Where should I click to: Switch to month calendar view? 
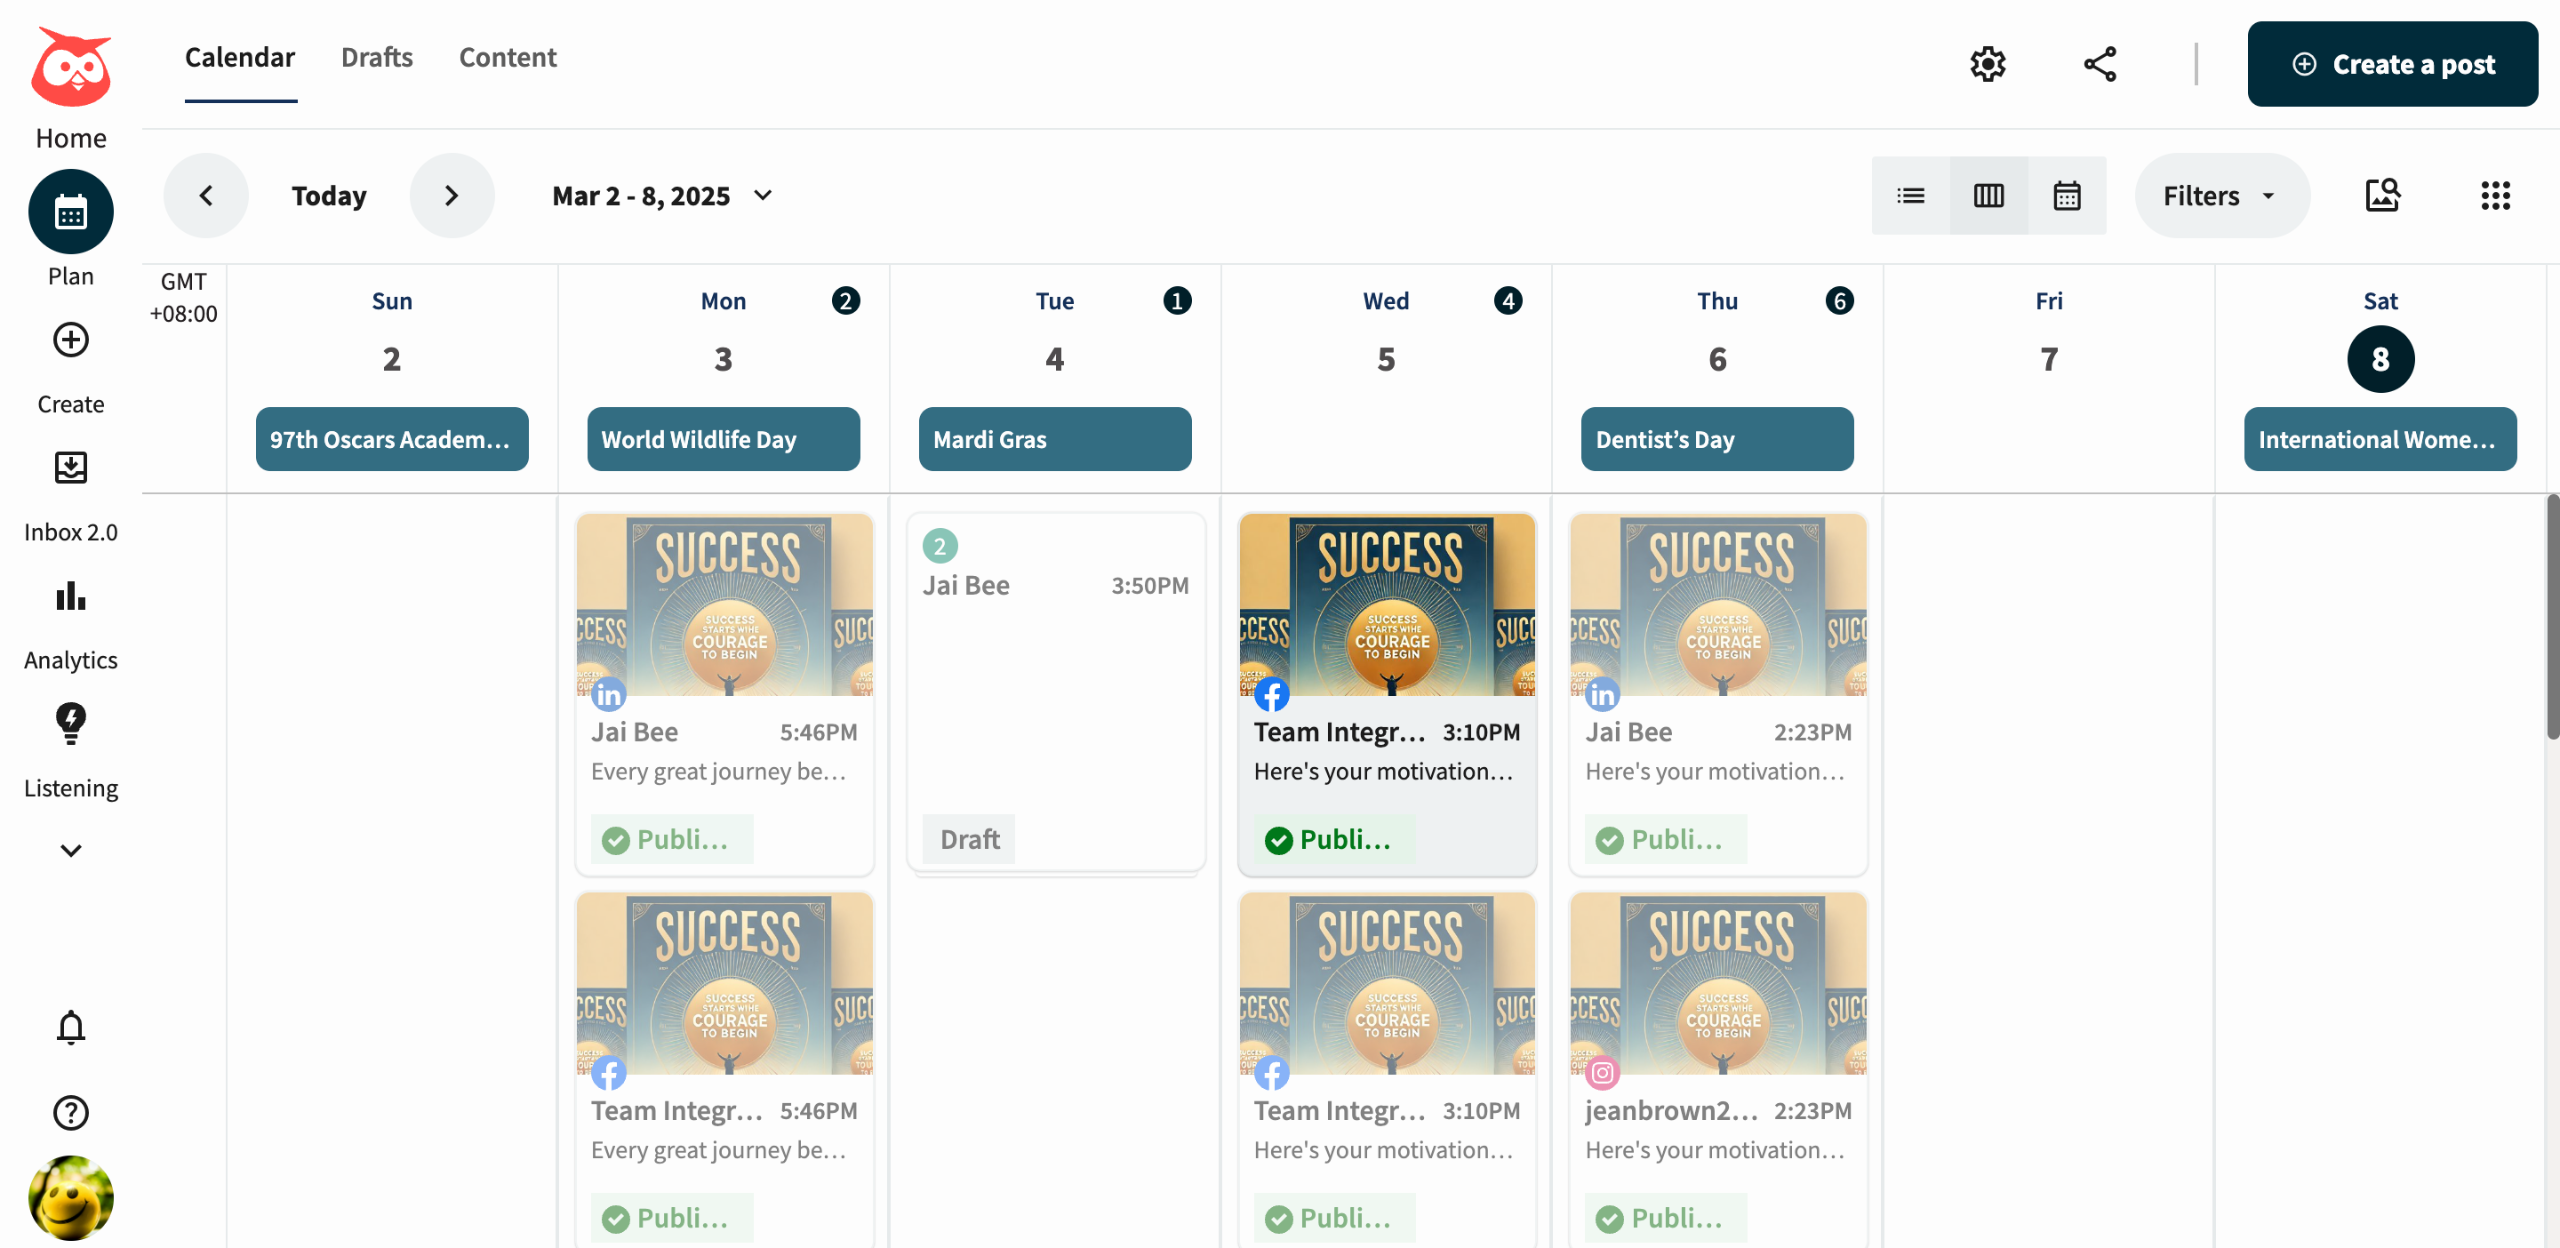tap(2066, 195)
